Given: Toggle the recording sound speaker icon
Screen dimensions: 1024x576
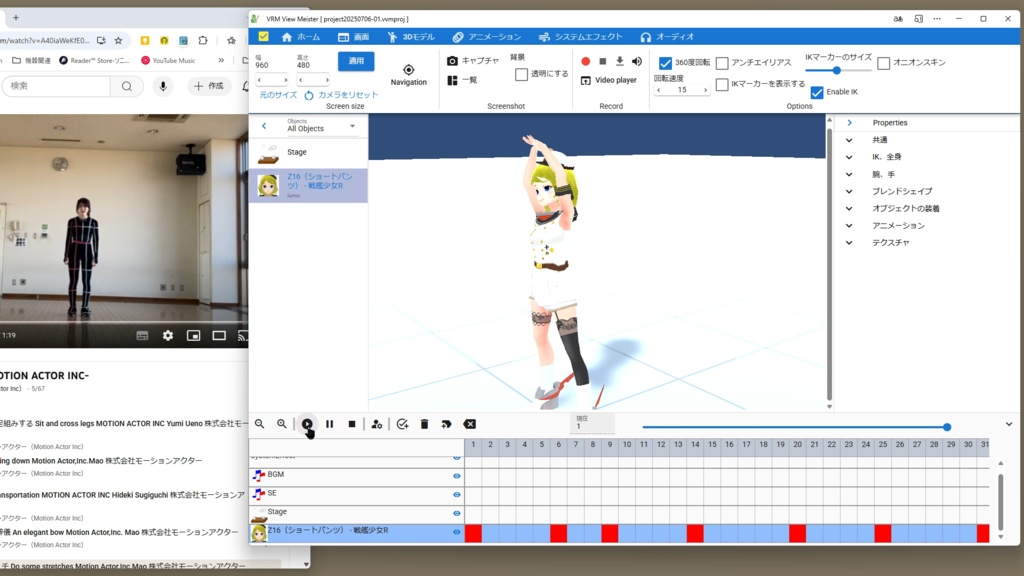Looking at the screenshot, I should pos(637,61).
